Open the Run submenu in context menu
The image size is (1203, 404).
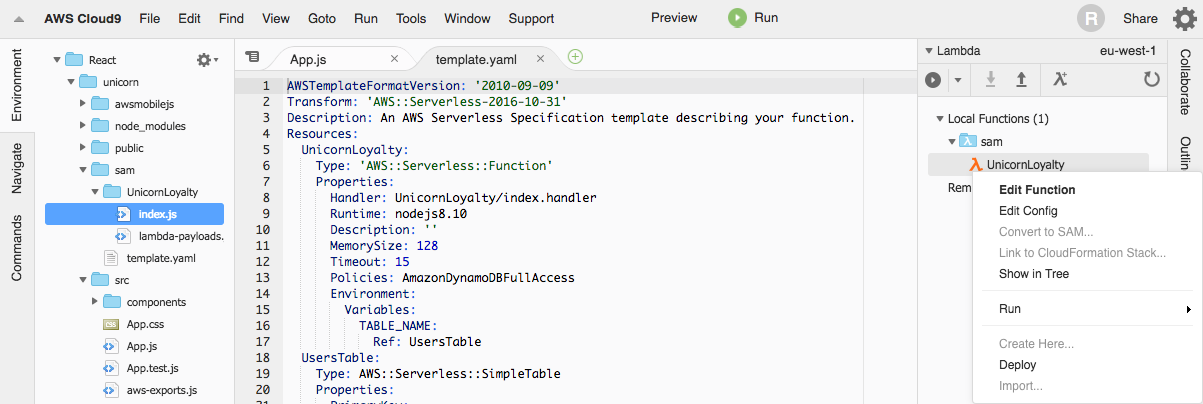coord(1085,309)
